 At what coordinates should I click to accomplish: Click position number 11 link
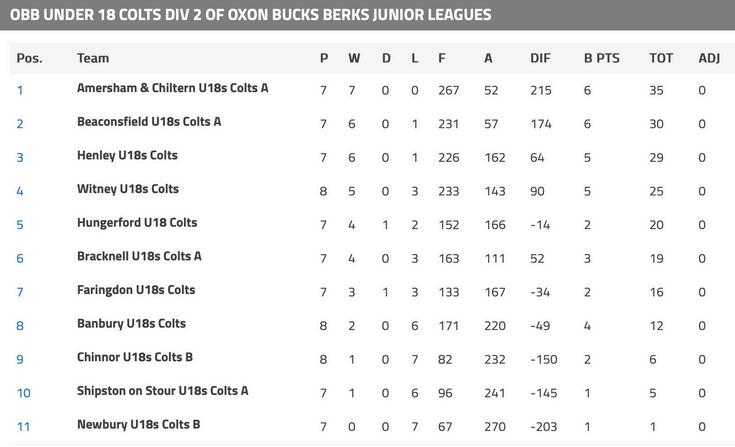(23, 427)
